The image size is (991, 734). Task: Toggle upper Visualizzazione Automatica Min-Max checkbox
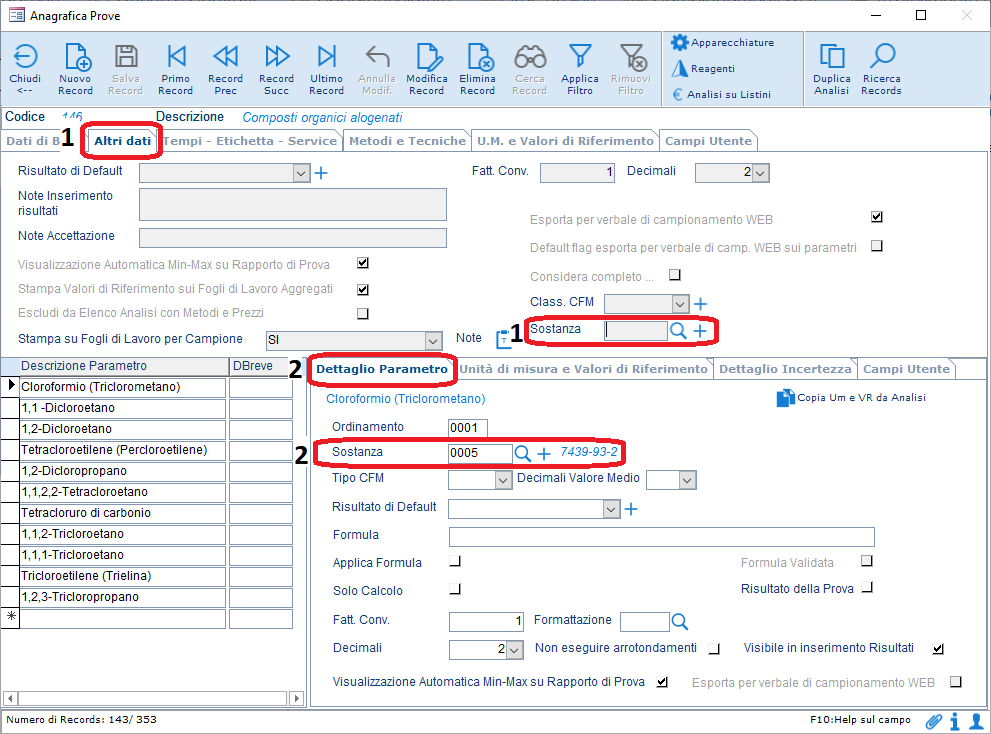tap(363, 263)
